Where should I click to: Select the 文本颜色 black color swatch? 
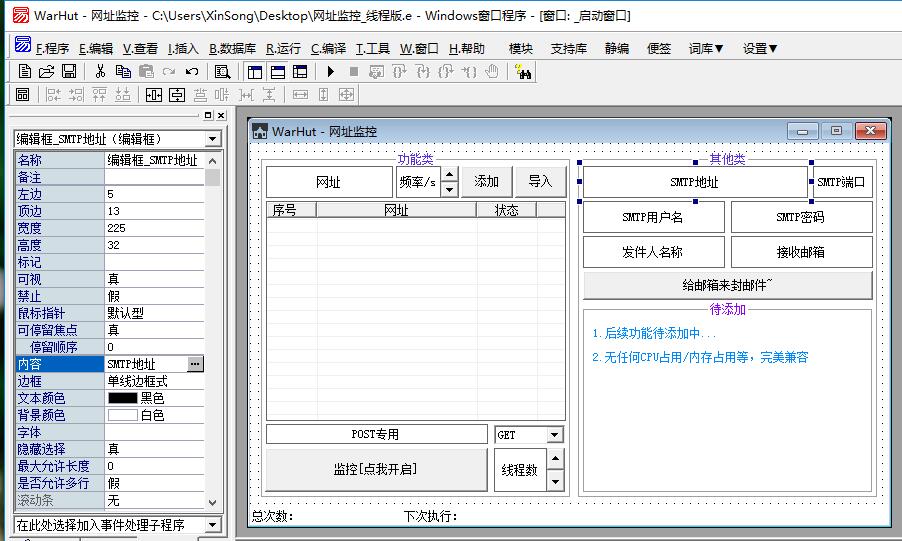point(123,398)
